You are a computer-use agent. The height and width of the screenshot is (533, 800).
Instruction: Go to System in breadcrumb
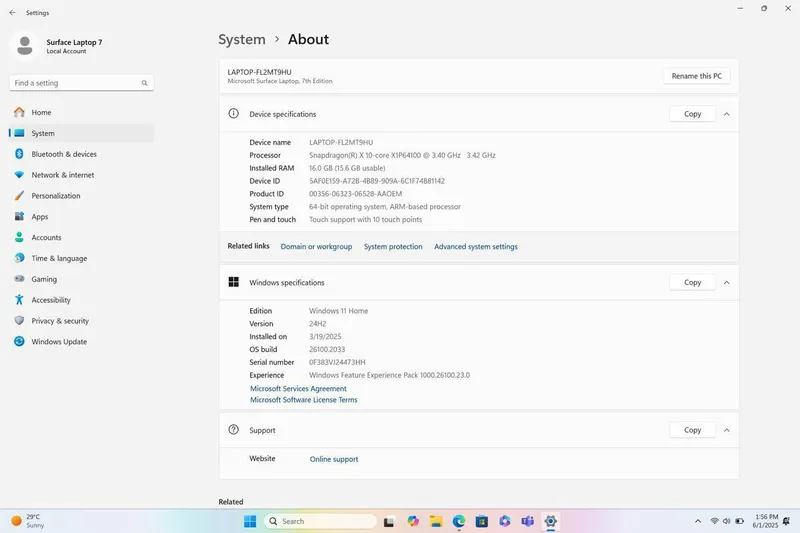(x=242, y=39)
